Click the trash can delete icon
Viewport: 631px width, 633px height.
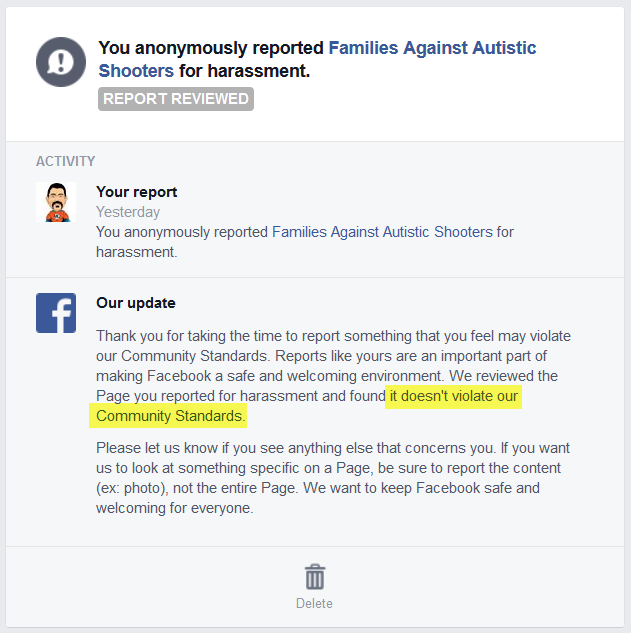coord(314,578)
